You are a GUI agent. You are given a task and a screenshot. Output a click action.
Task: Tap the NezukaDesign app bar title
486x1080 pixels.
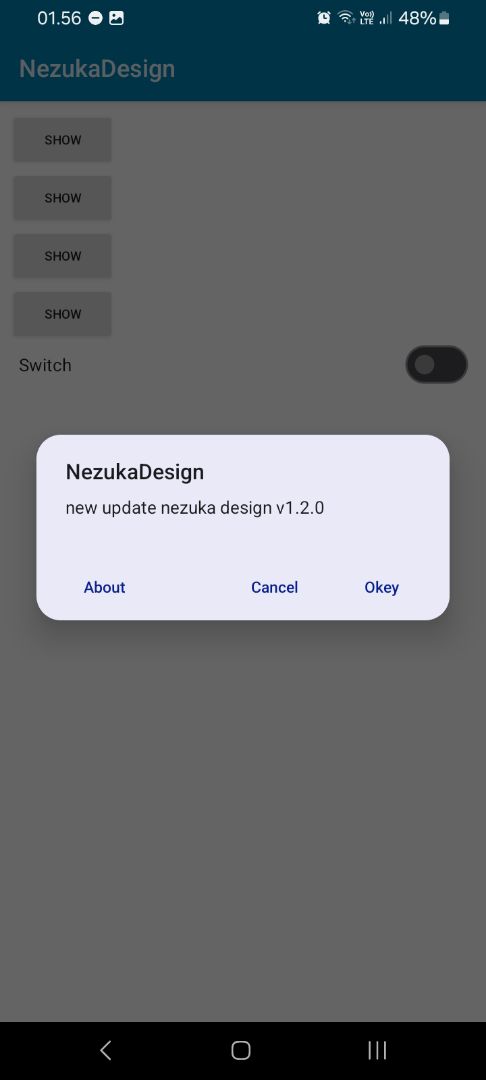click(97, 69)
